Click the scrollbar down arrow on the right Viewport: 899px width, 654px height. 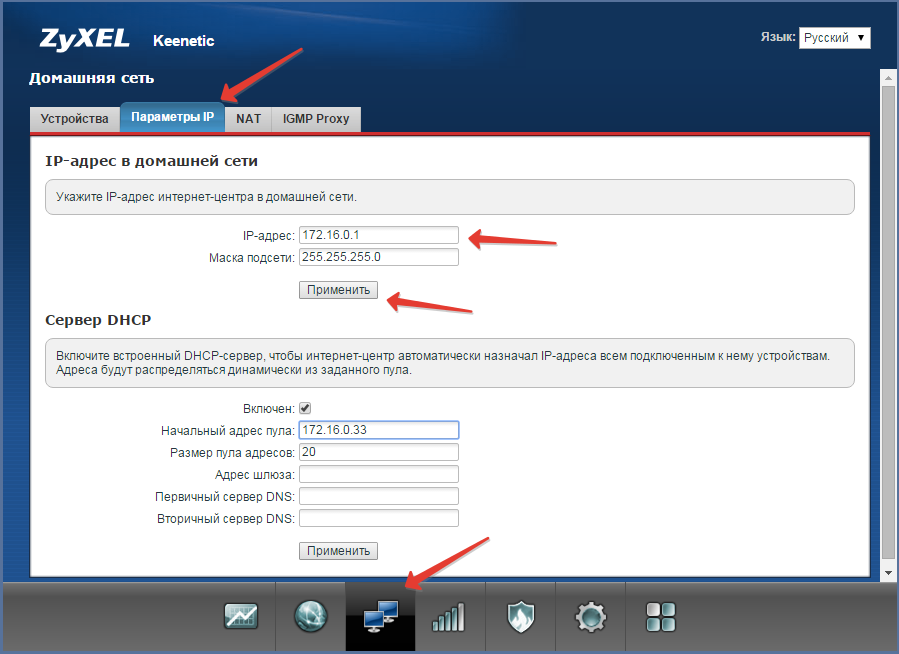point(887,573)
